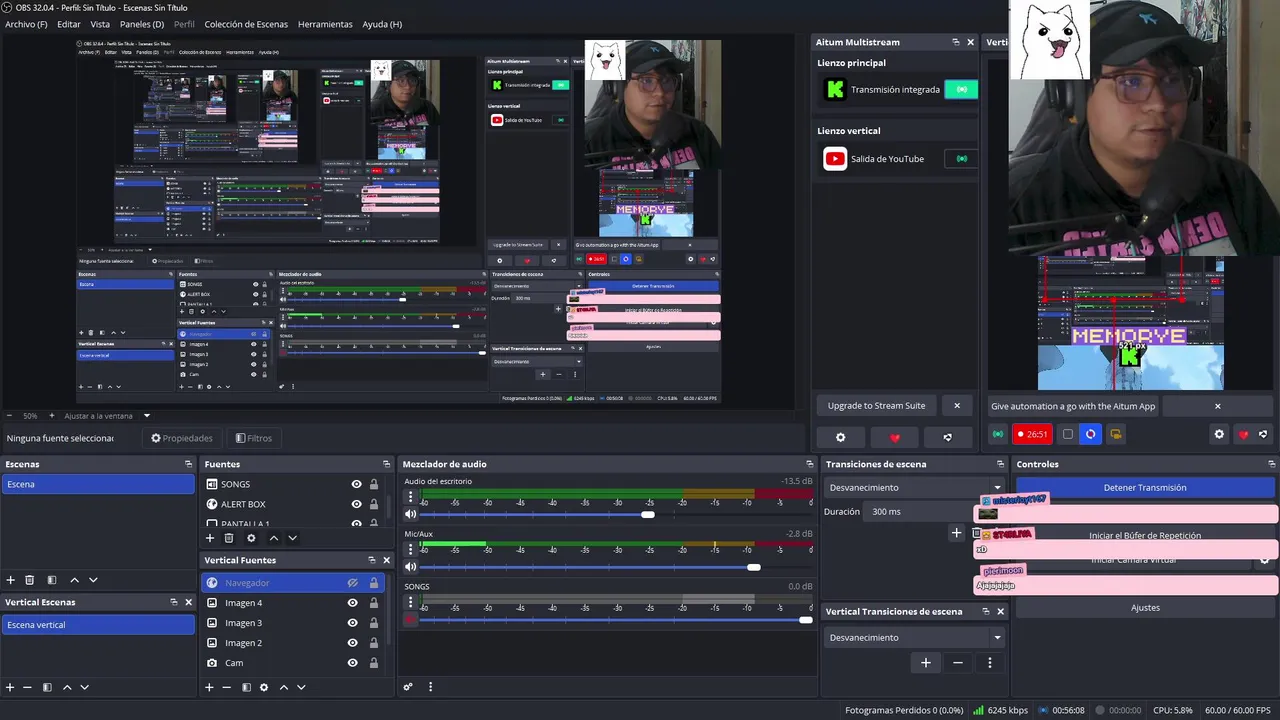
Task: Click Aitum Multistream settings gear
Action: [840, 437]
